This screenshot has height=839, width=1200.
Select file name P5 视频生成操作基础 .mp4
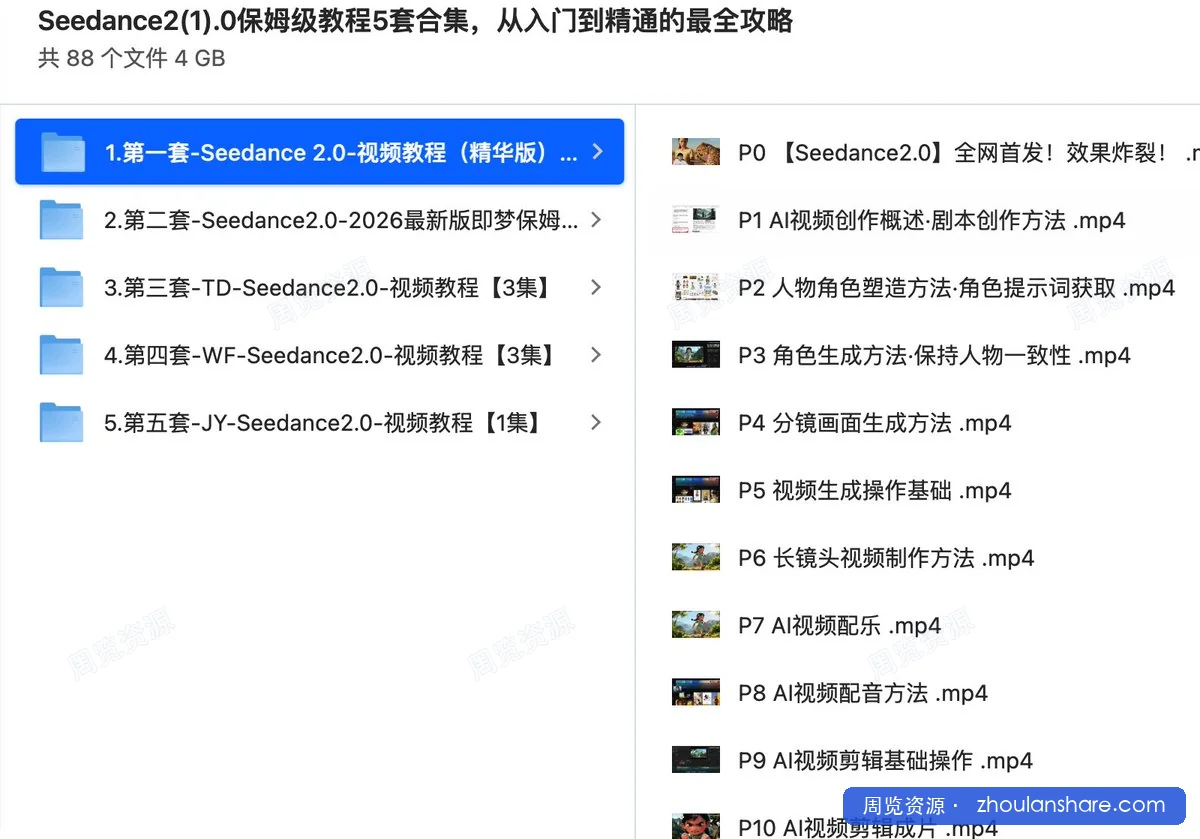[x=874, y=490]
